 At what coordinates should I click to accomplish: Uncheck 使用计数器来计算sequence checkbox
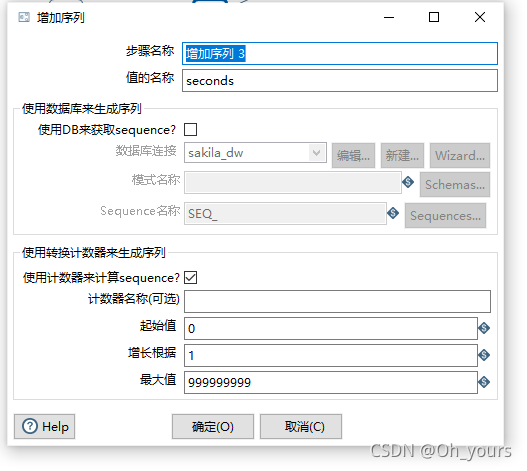coord(190,278)
